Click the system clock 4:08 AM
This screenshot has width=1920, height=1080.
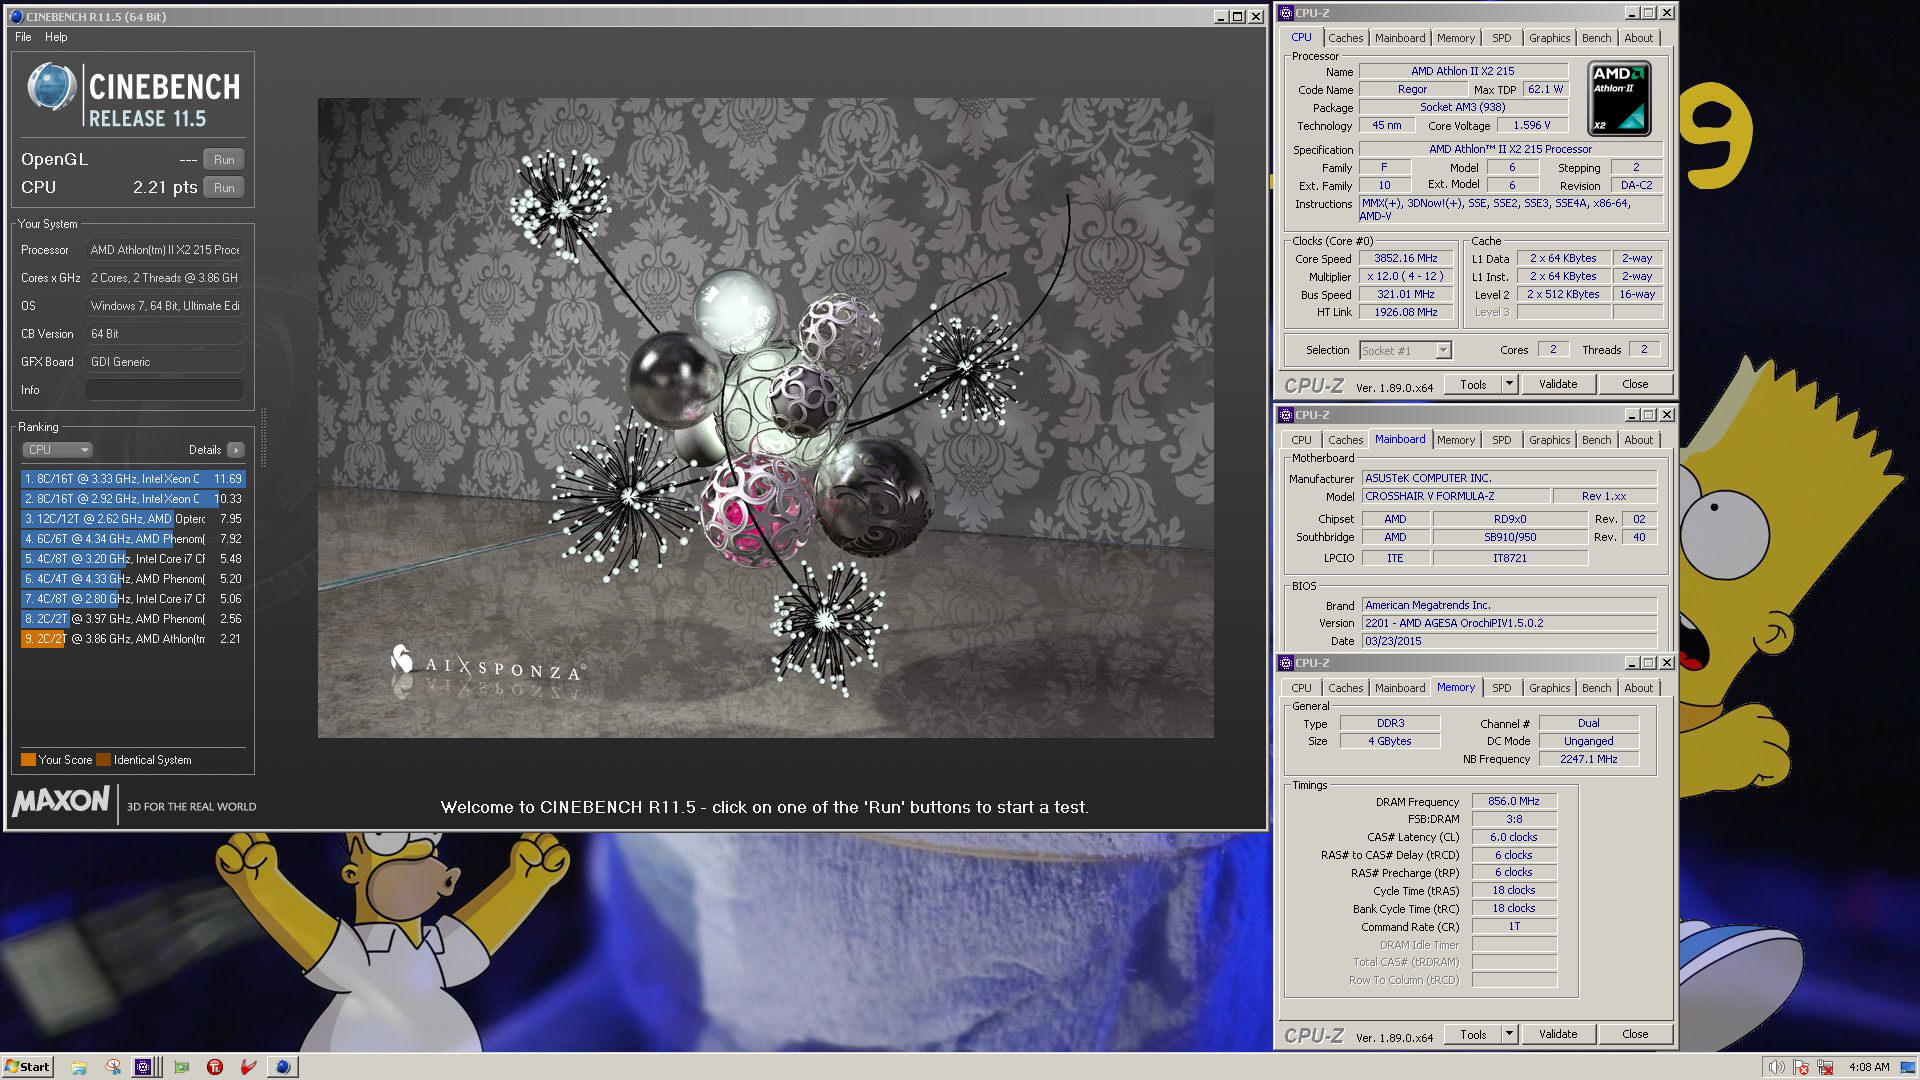(1869, 1067)
